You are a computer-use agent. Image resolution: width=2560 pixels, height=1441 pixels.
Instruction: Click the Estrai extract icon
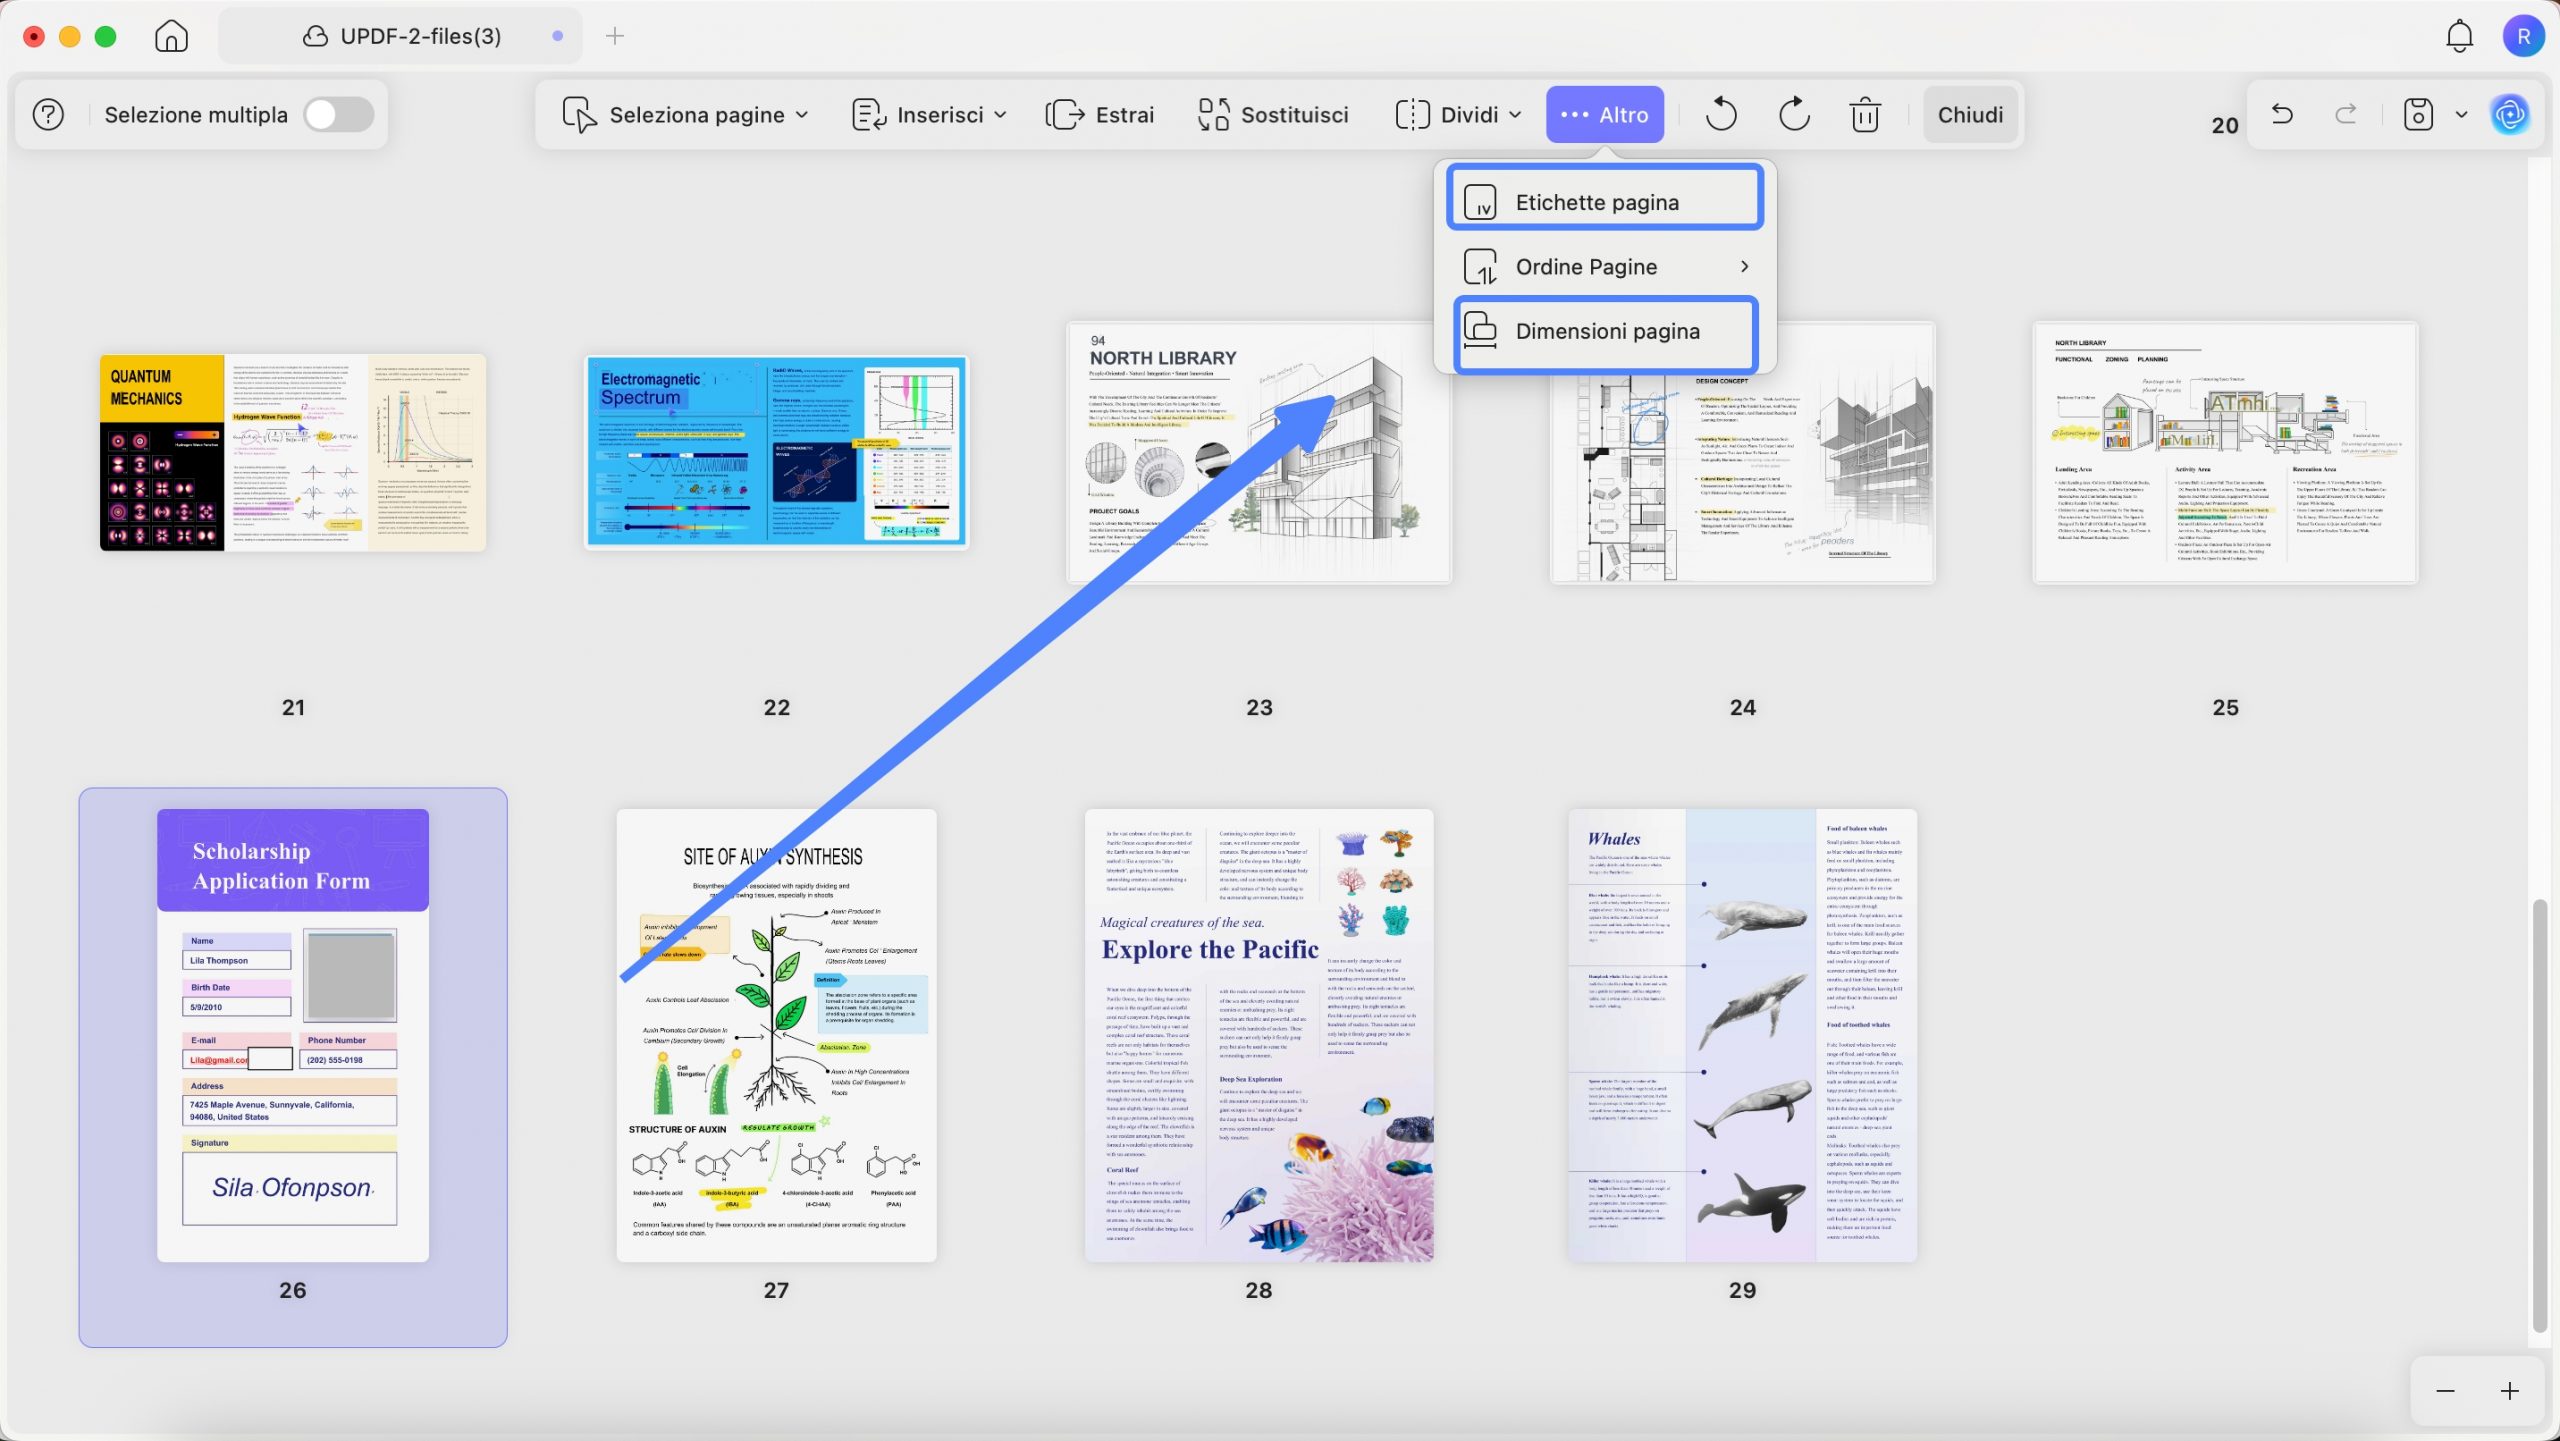[x=1065, y=115]
